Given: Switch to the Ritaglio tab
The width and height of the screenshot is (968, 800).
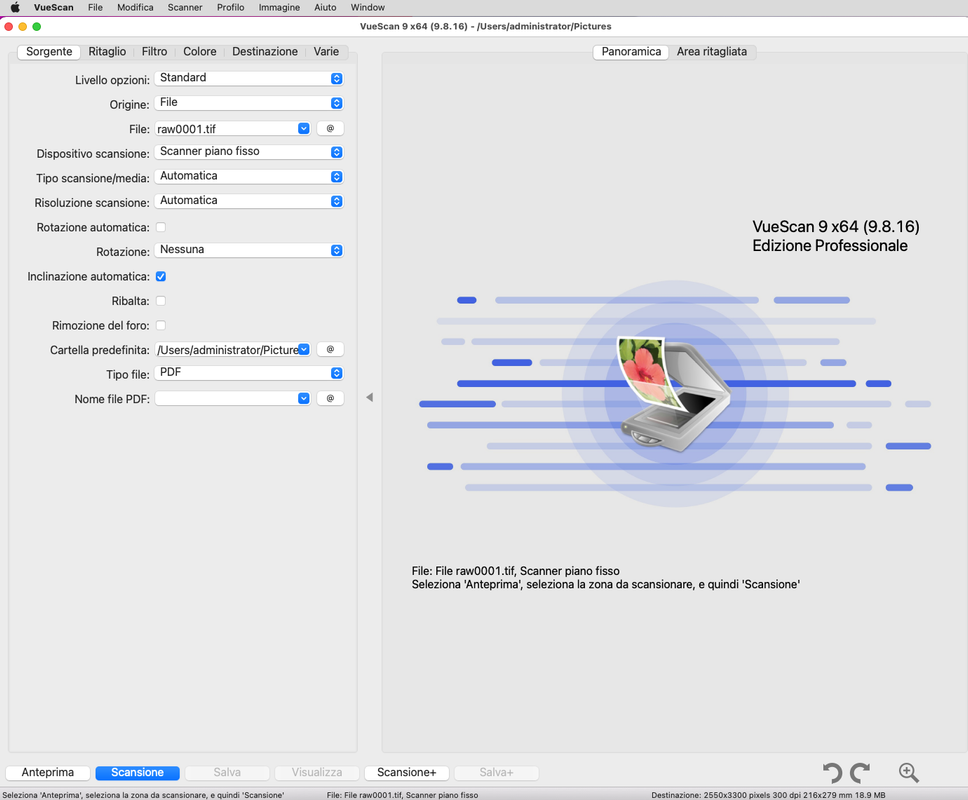Looking at the screenshot, I should click(x=107, y=52).
